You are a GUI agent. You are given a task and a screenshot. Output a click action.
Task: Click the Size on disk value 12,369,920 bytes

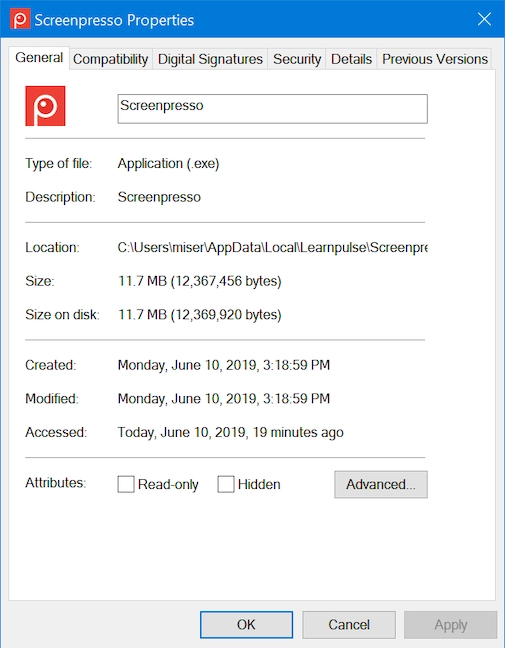click(200, 314)
